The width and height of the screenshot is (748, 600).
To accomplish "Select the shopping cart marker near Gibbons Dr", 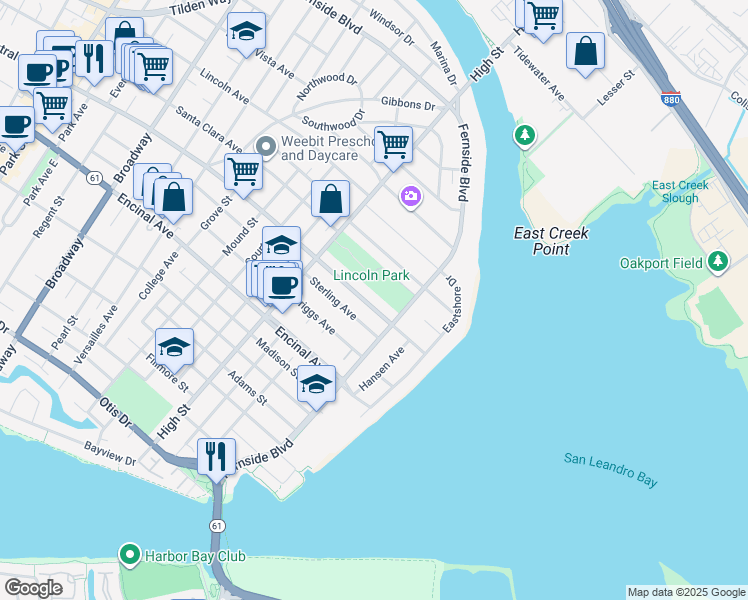I will click(393, 144).
